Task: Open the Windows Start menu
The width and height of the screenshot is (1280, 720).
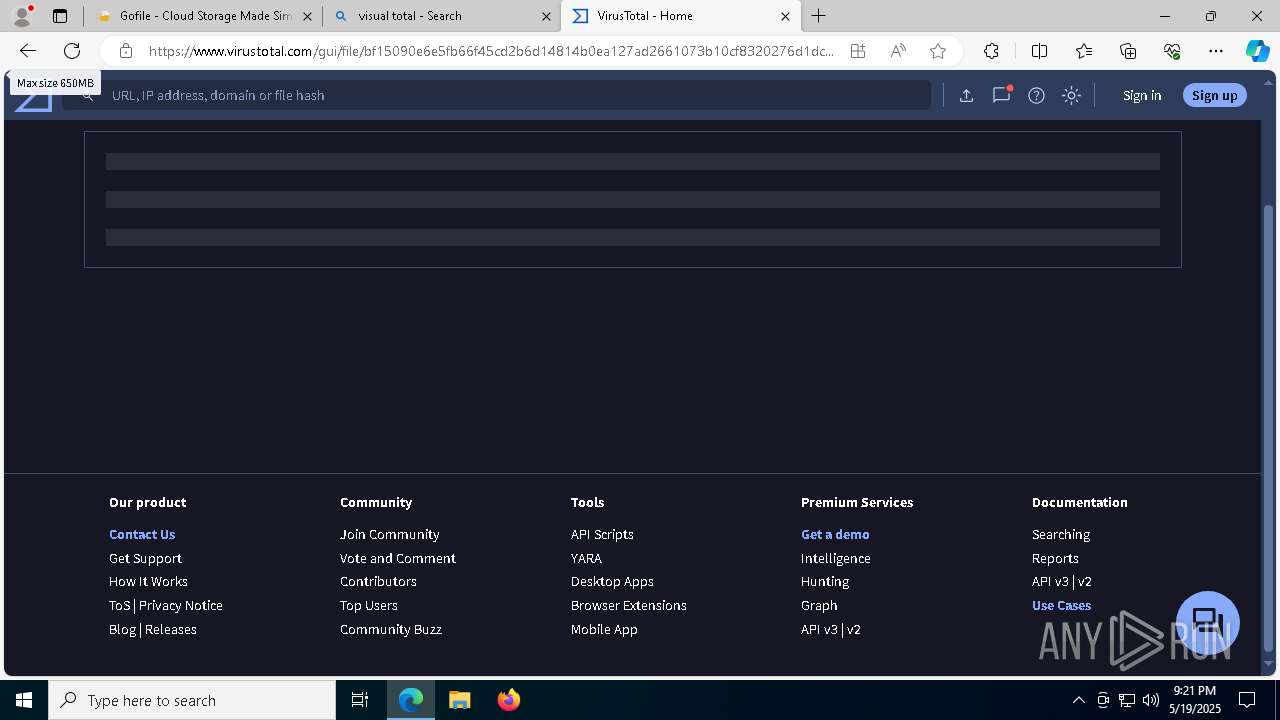Action: (24, 700)
